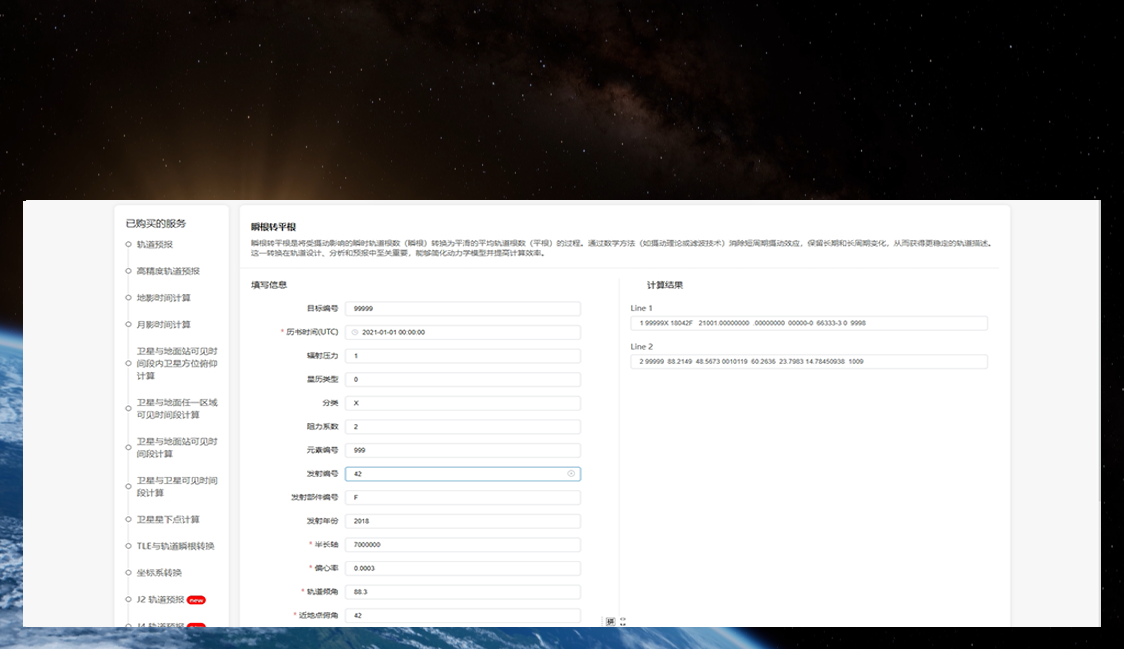Open the calendar icon in 历书时间 field
1124x649 pixels.
pyautogui.click(x=355, y=331)
